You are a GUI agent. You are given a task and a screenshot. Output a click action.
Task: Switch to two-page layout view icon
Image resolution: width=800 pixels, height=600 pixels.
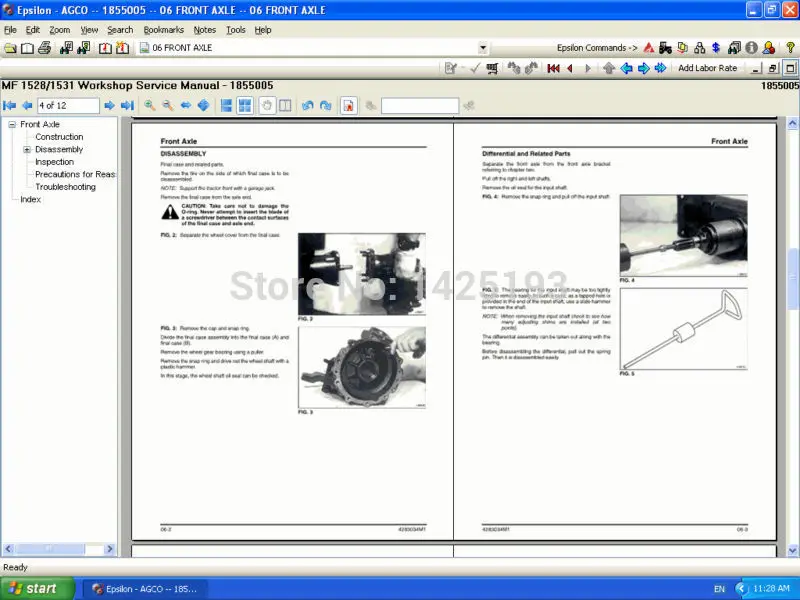[285, 105]
